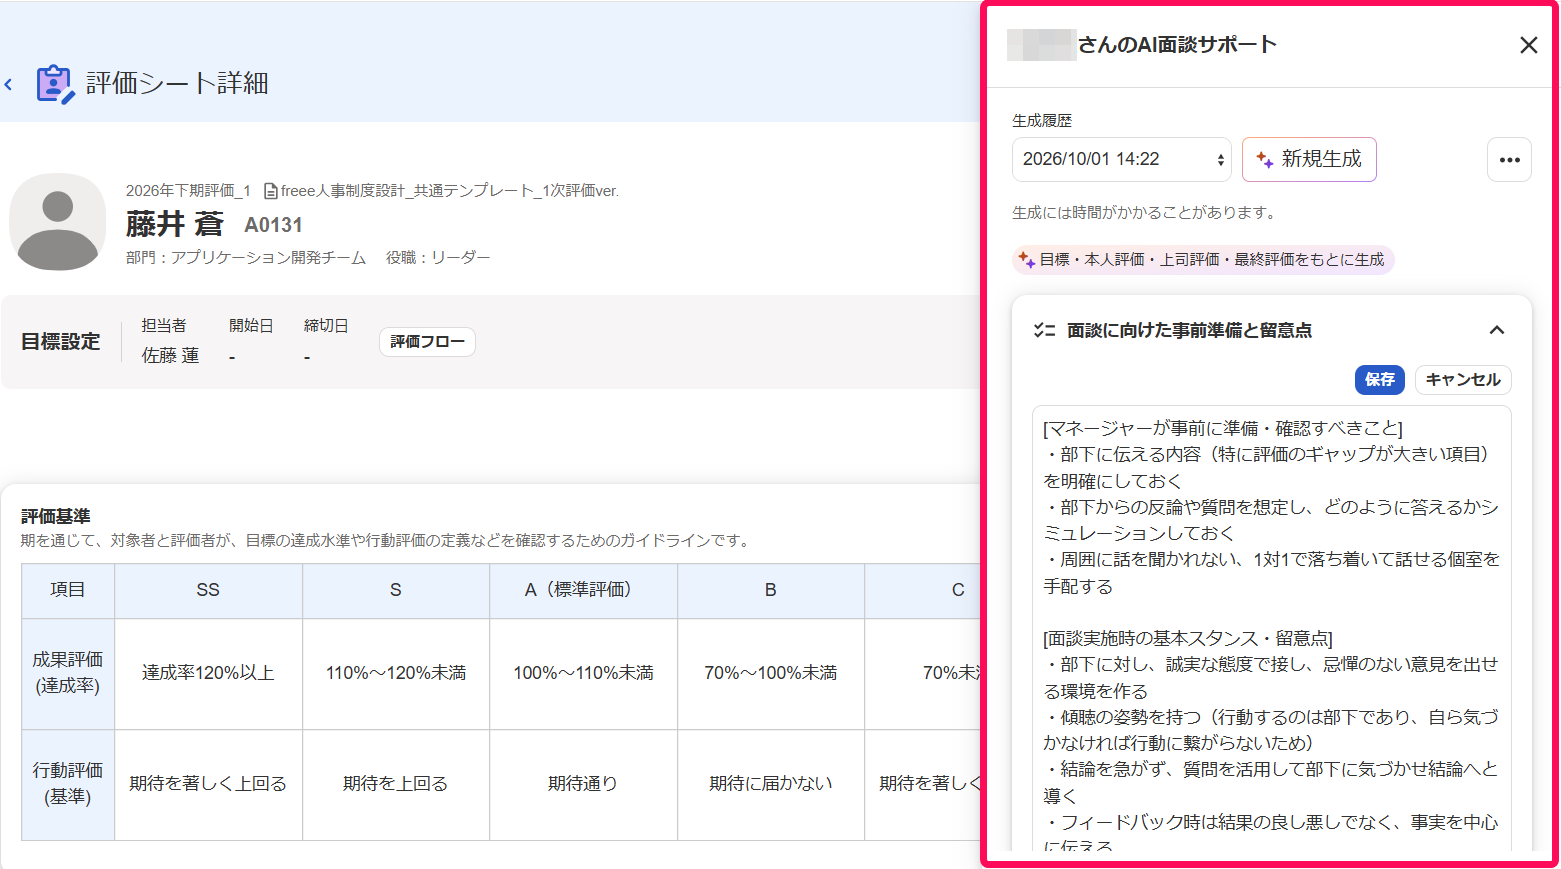Click the checklist icon beside 面談に向けた事前準備と留意点
Viewport: 1561px width, 869px height.
[x=1044, y=330]
